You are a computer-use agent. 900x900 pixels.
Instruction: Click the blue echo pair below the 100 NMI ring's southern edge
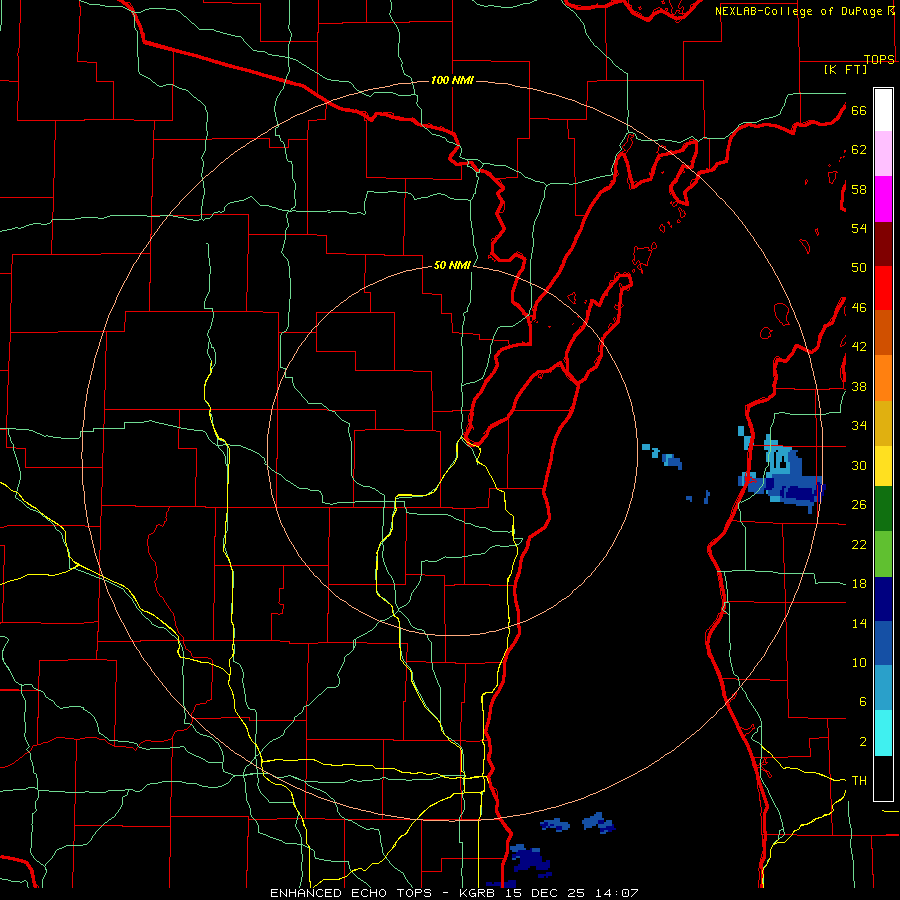577,823
